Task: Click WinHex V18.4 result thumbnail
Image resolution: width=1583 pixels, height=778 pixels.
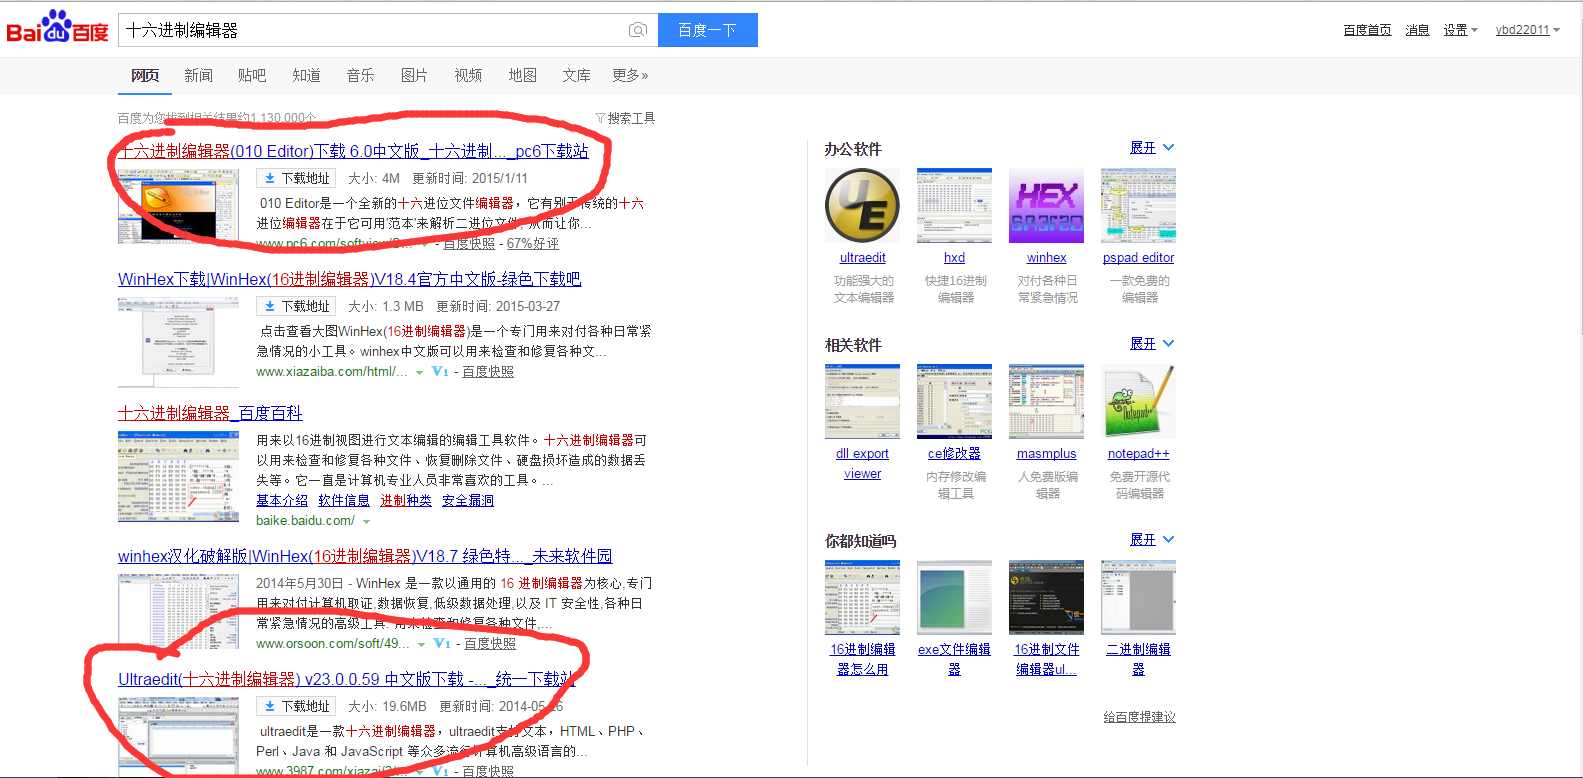Action: click(x=178, y=342)
